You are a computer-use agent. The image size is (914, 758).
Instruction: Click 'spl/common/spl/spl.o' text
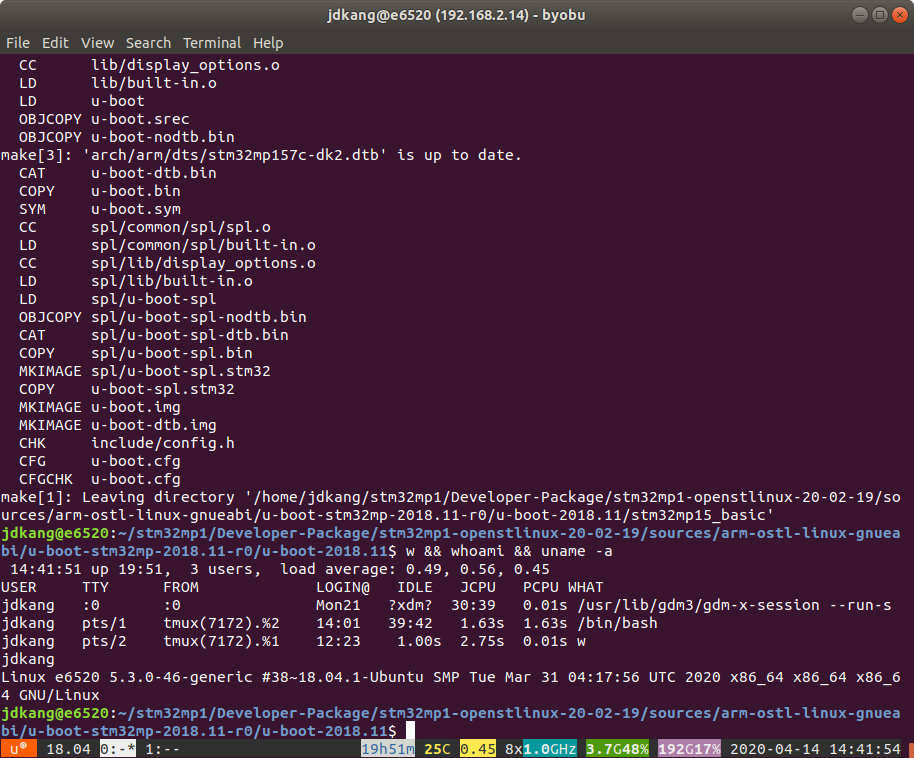tap(181, 227)
